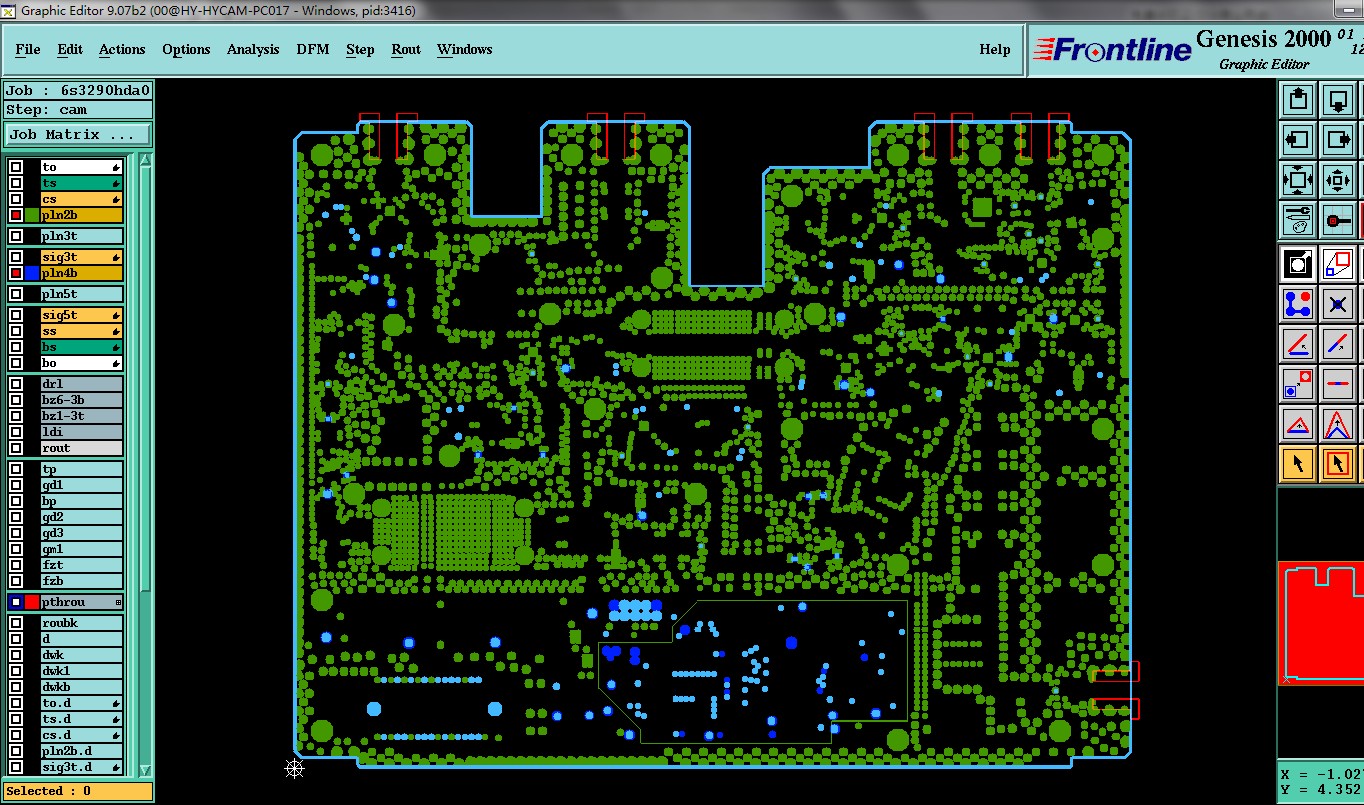Image resolution: width=1364 pixels, height=805 pixels.
Task: Click the Help menu button
Action: pyautogui.click(x=995, y=49)
